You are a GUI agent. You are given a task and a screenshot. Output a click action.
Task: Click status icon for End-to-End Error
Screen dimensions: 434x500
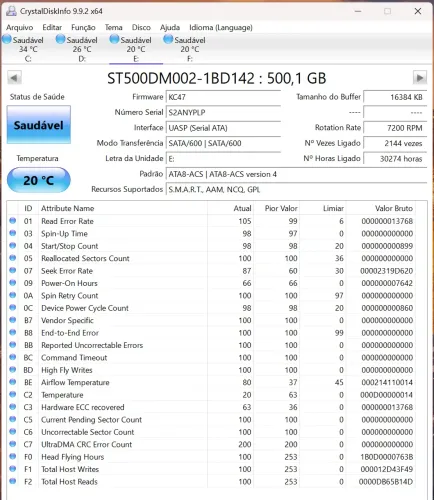click(13, 332)
